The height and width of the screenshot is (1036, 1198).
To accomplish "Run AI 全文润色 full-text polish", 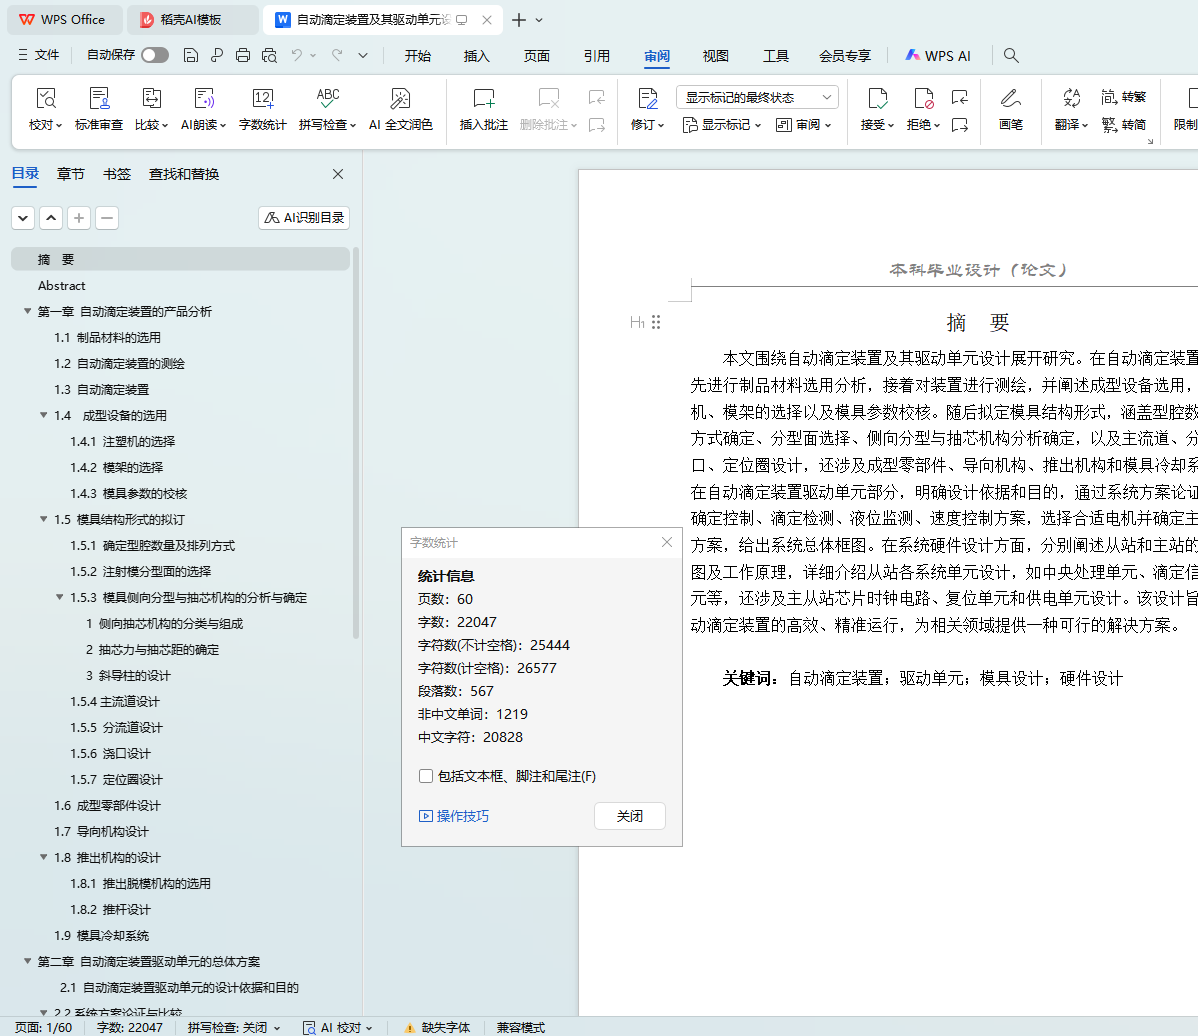I will tap(400, 99).
